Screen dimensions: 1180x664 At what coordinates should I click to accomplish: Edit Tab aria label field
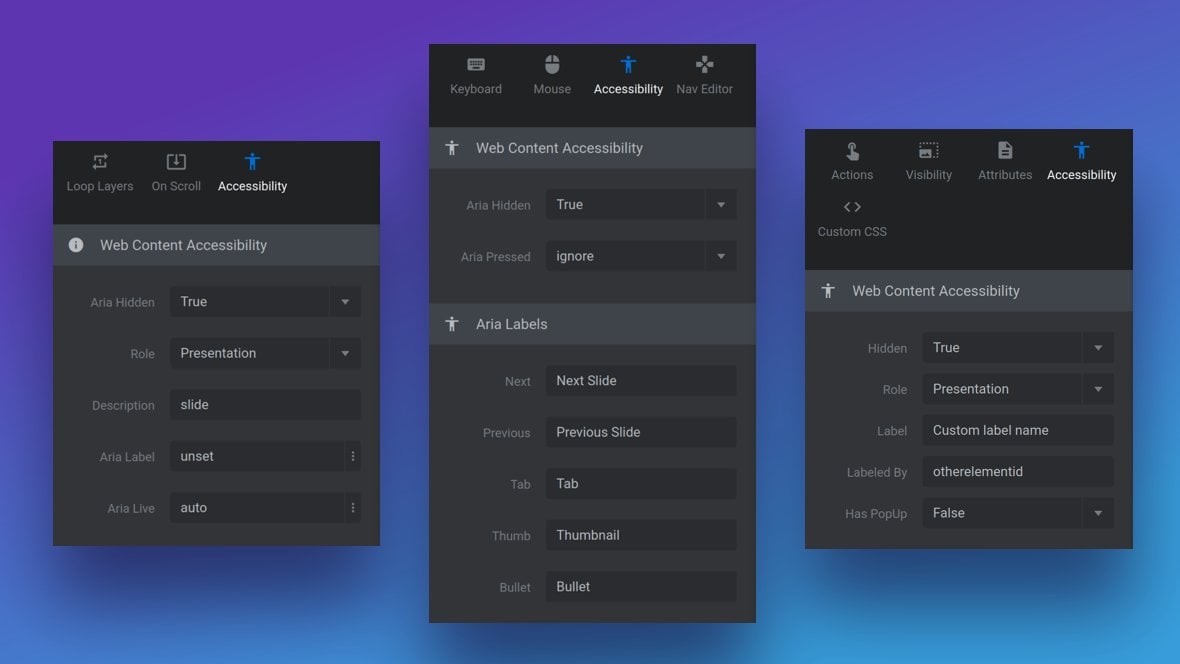pyautogui.click(x=641, y=483)
